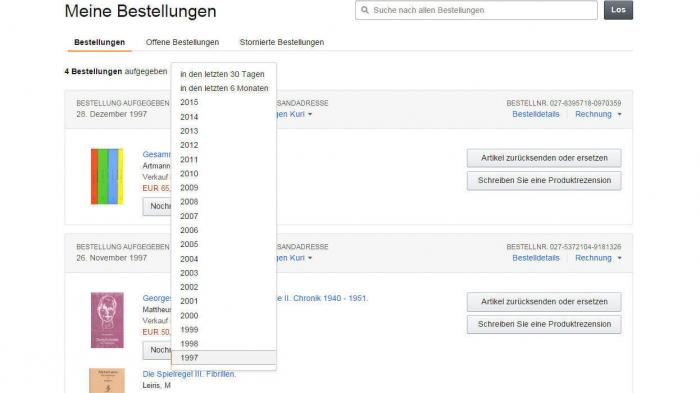
Task: Choose year 2003 from the dropdown list
Action: click(224, 273)
